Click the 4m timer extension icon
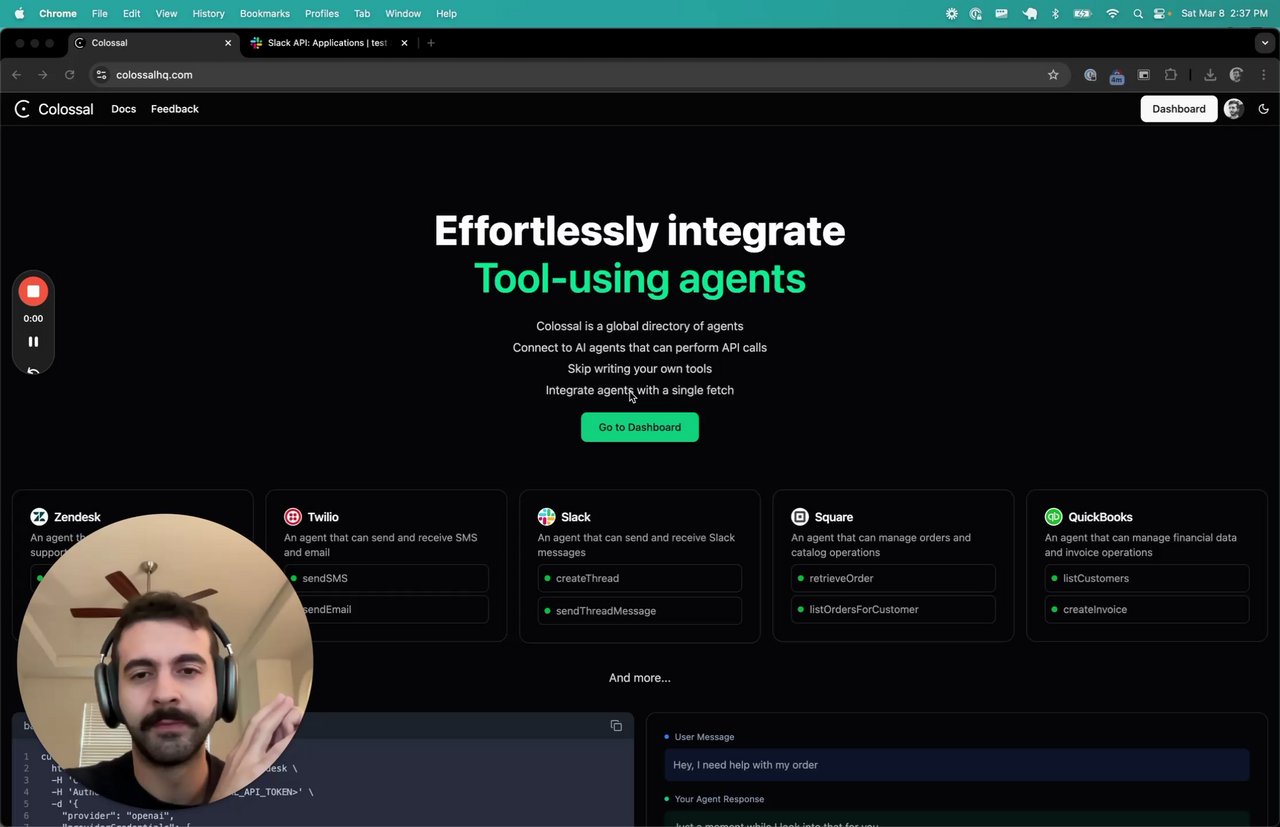The image size is (1280, 827). 1117,76
